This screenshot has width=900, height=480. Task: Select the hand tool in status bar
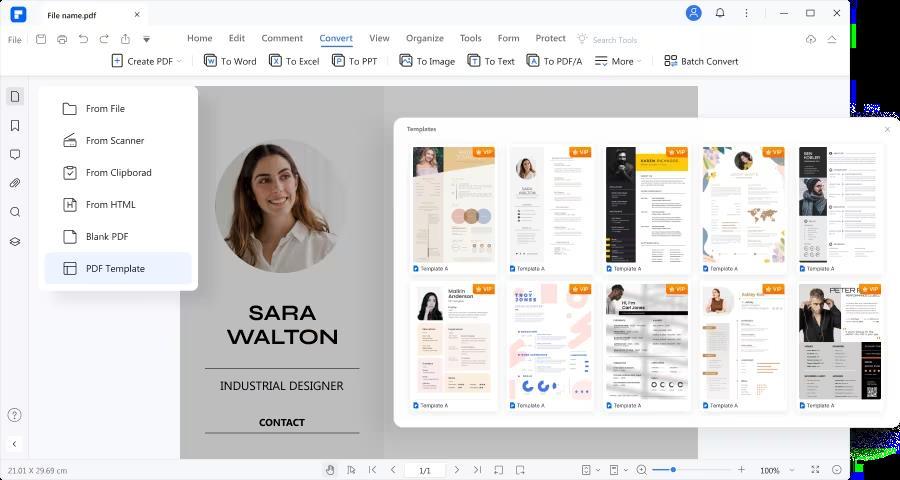(330, 470)
